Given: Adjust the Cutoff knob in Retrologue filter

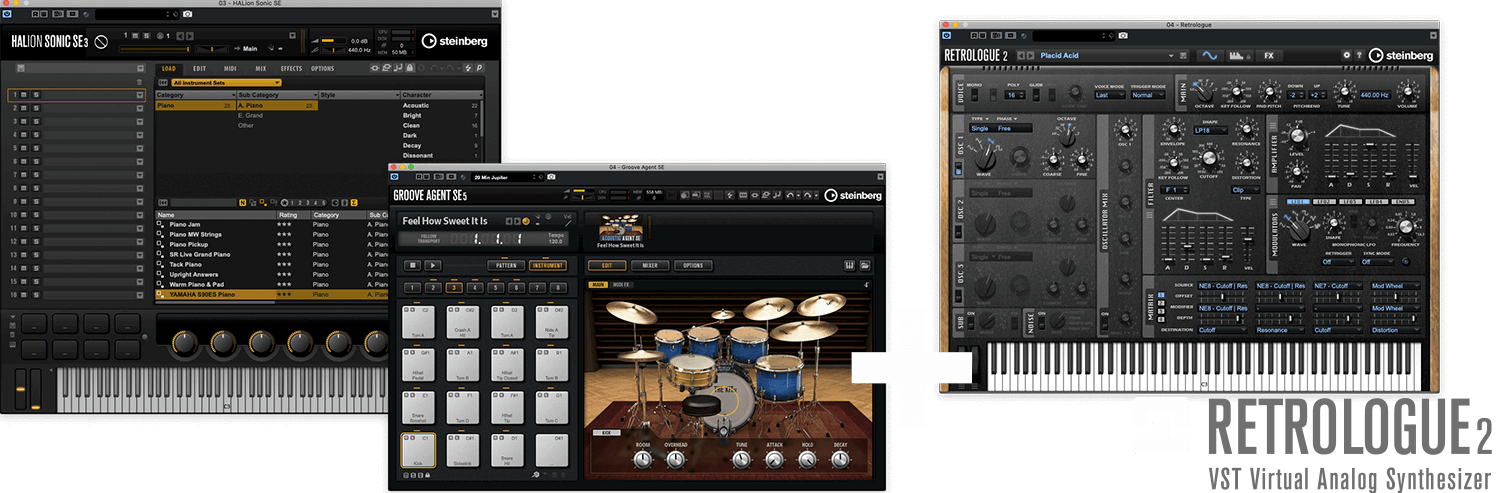Looking at the screenshot, I should click(x=1208, y=158).
